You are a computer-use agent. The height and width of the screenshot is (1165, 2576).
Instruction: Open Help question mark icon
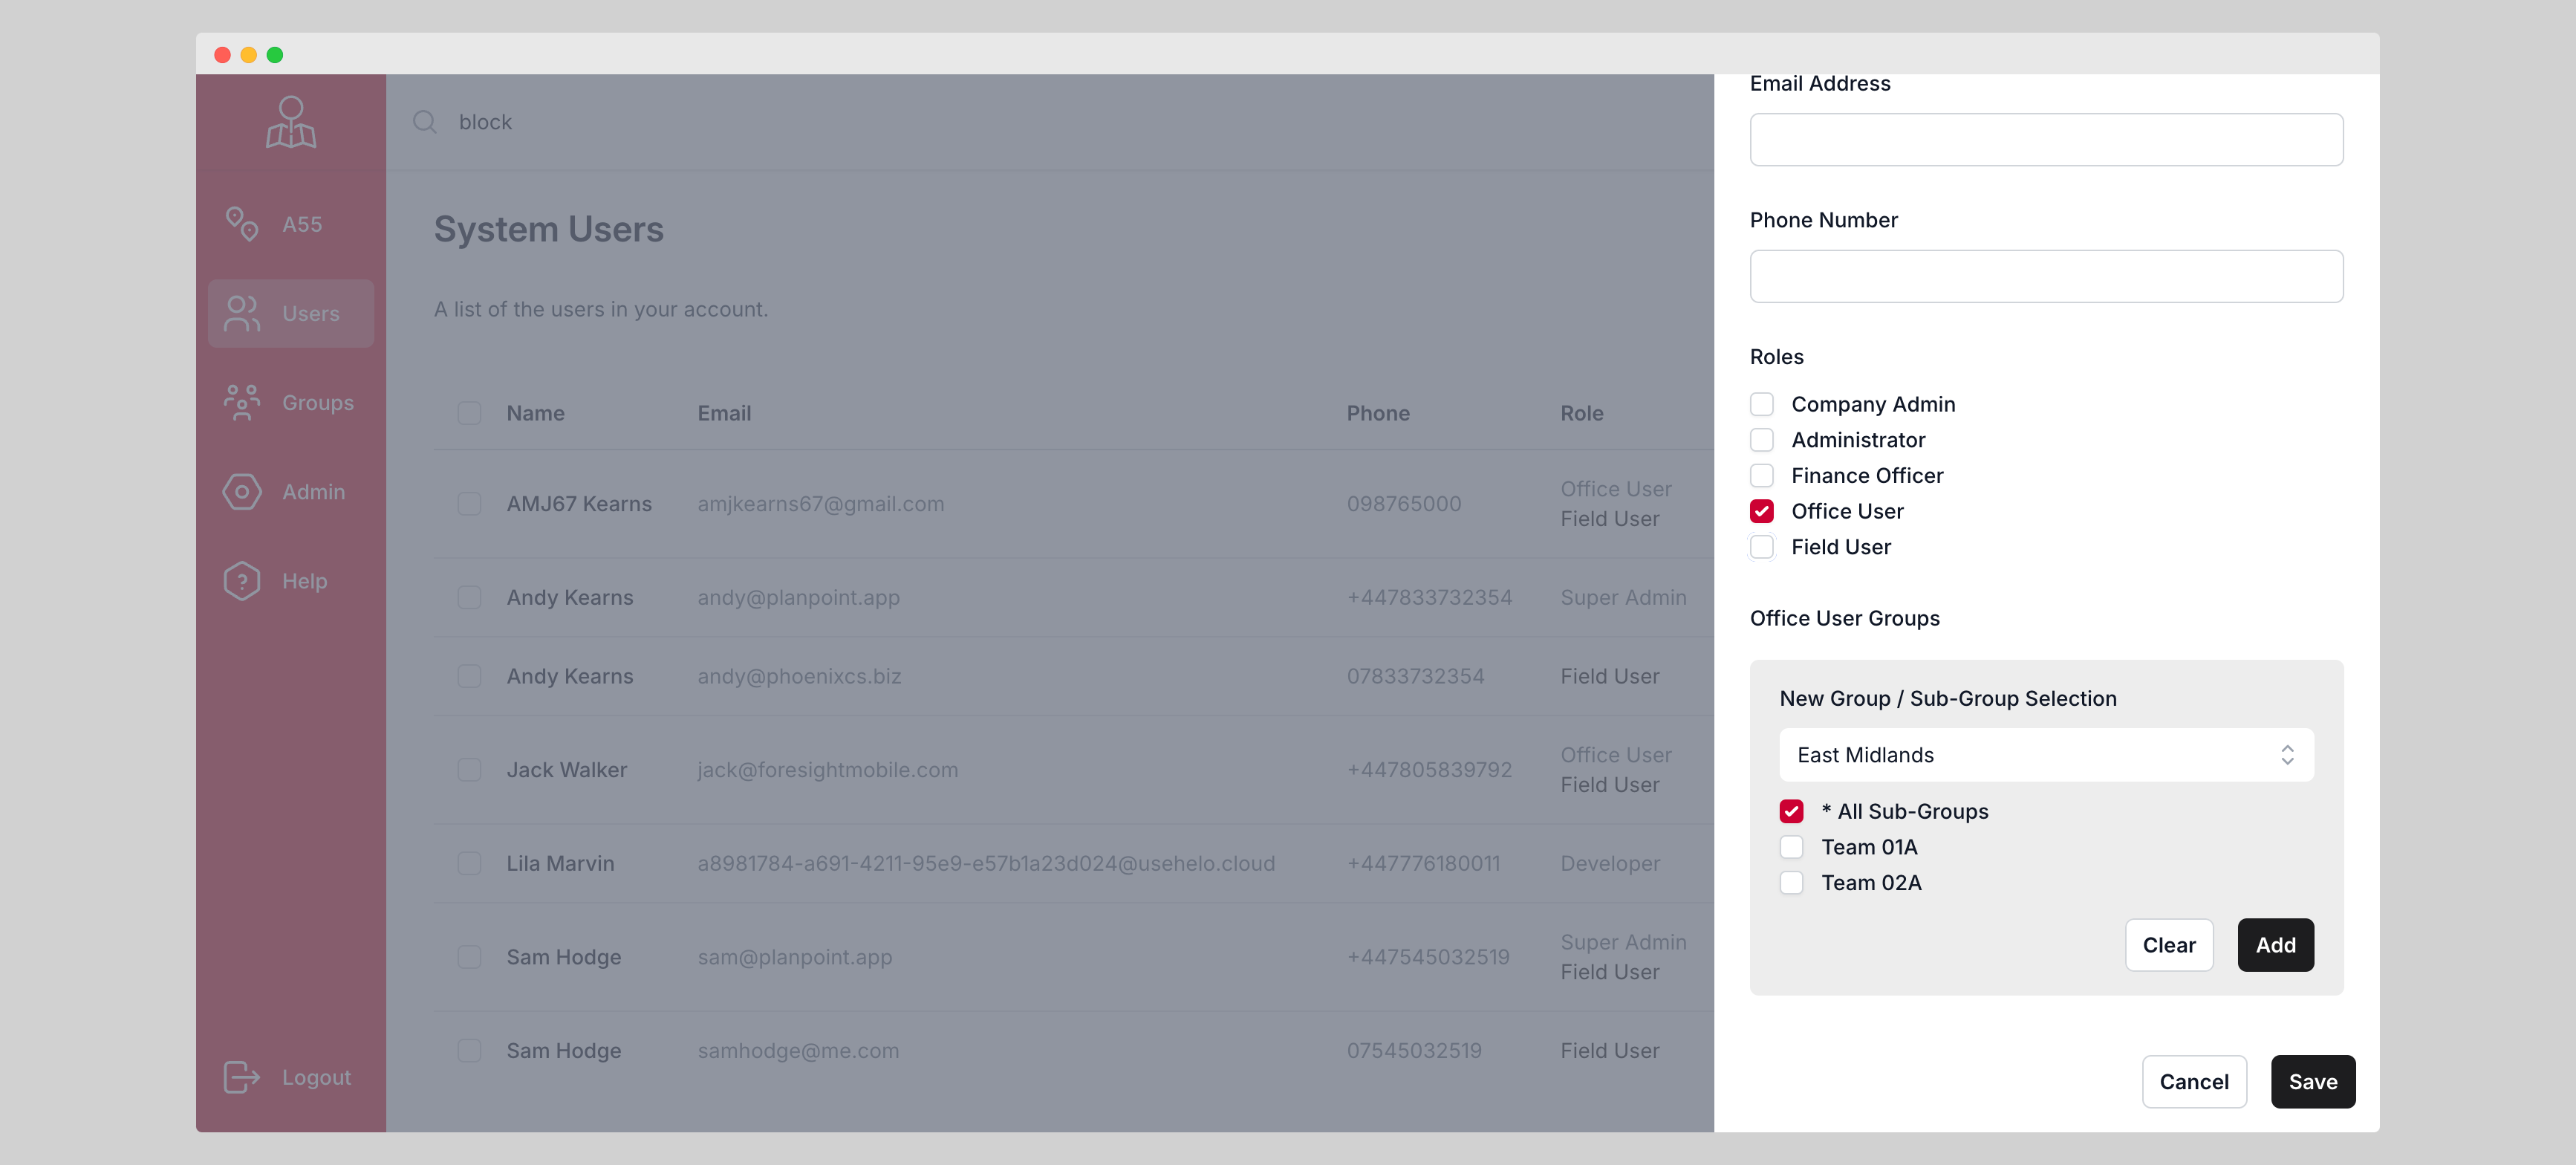tap(241, 580)
